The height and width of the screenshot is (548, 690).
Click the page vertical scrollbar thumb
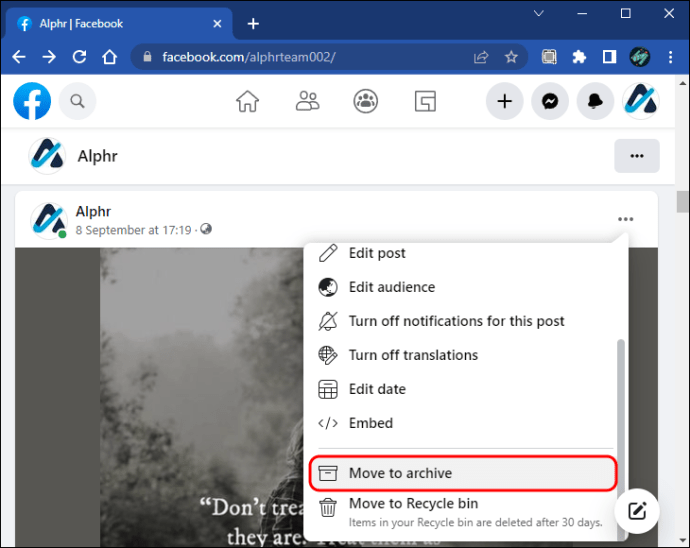[x=683, y=202]
